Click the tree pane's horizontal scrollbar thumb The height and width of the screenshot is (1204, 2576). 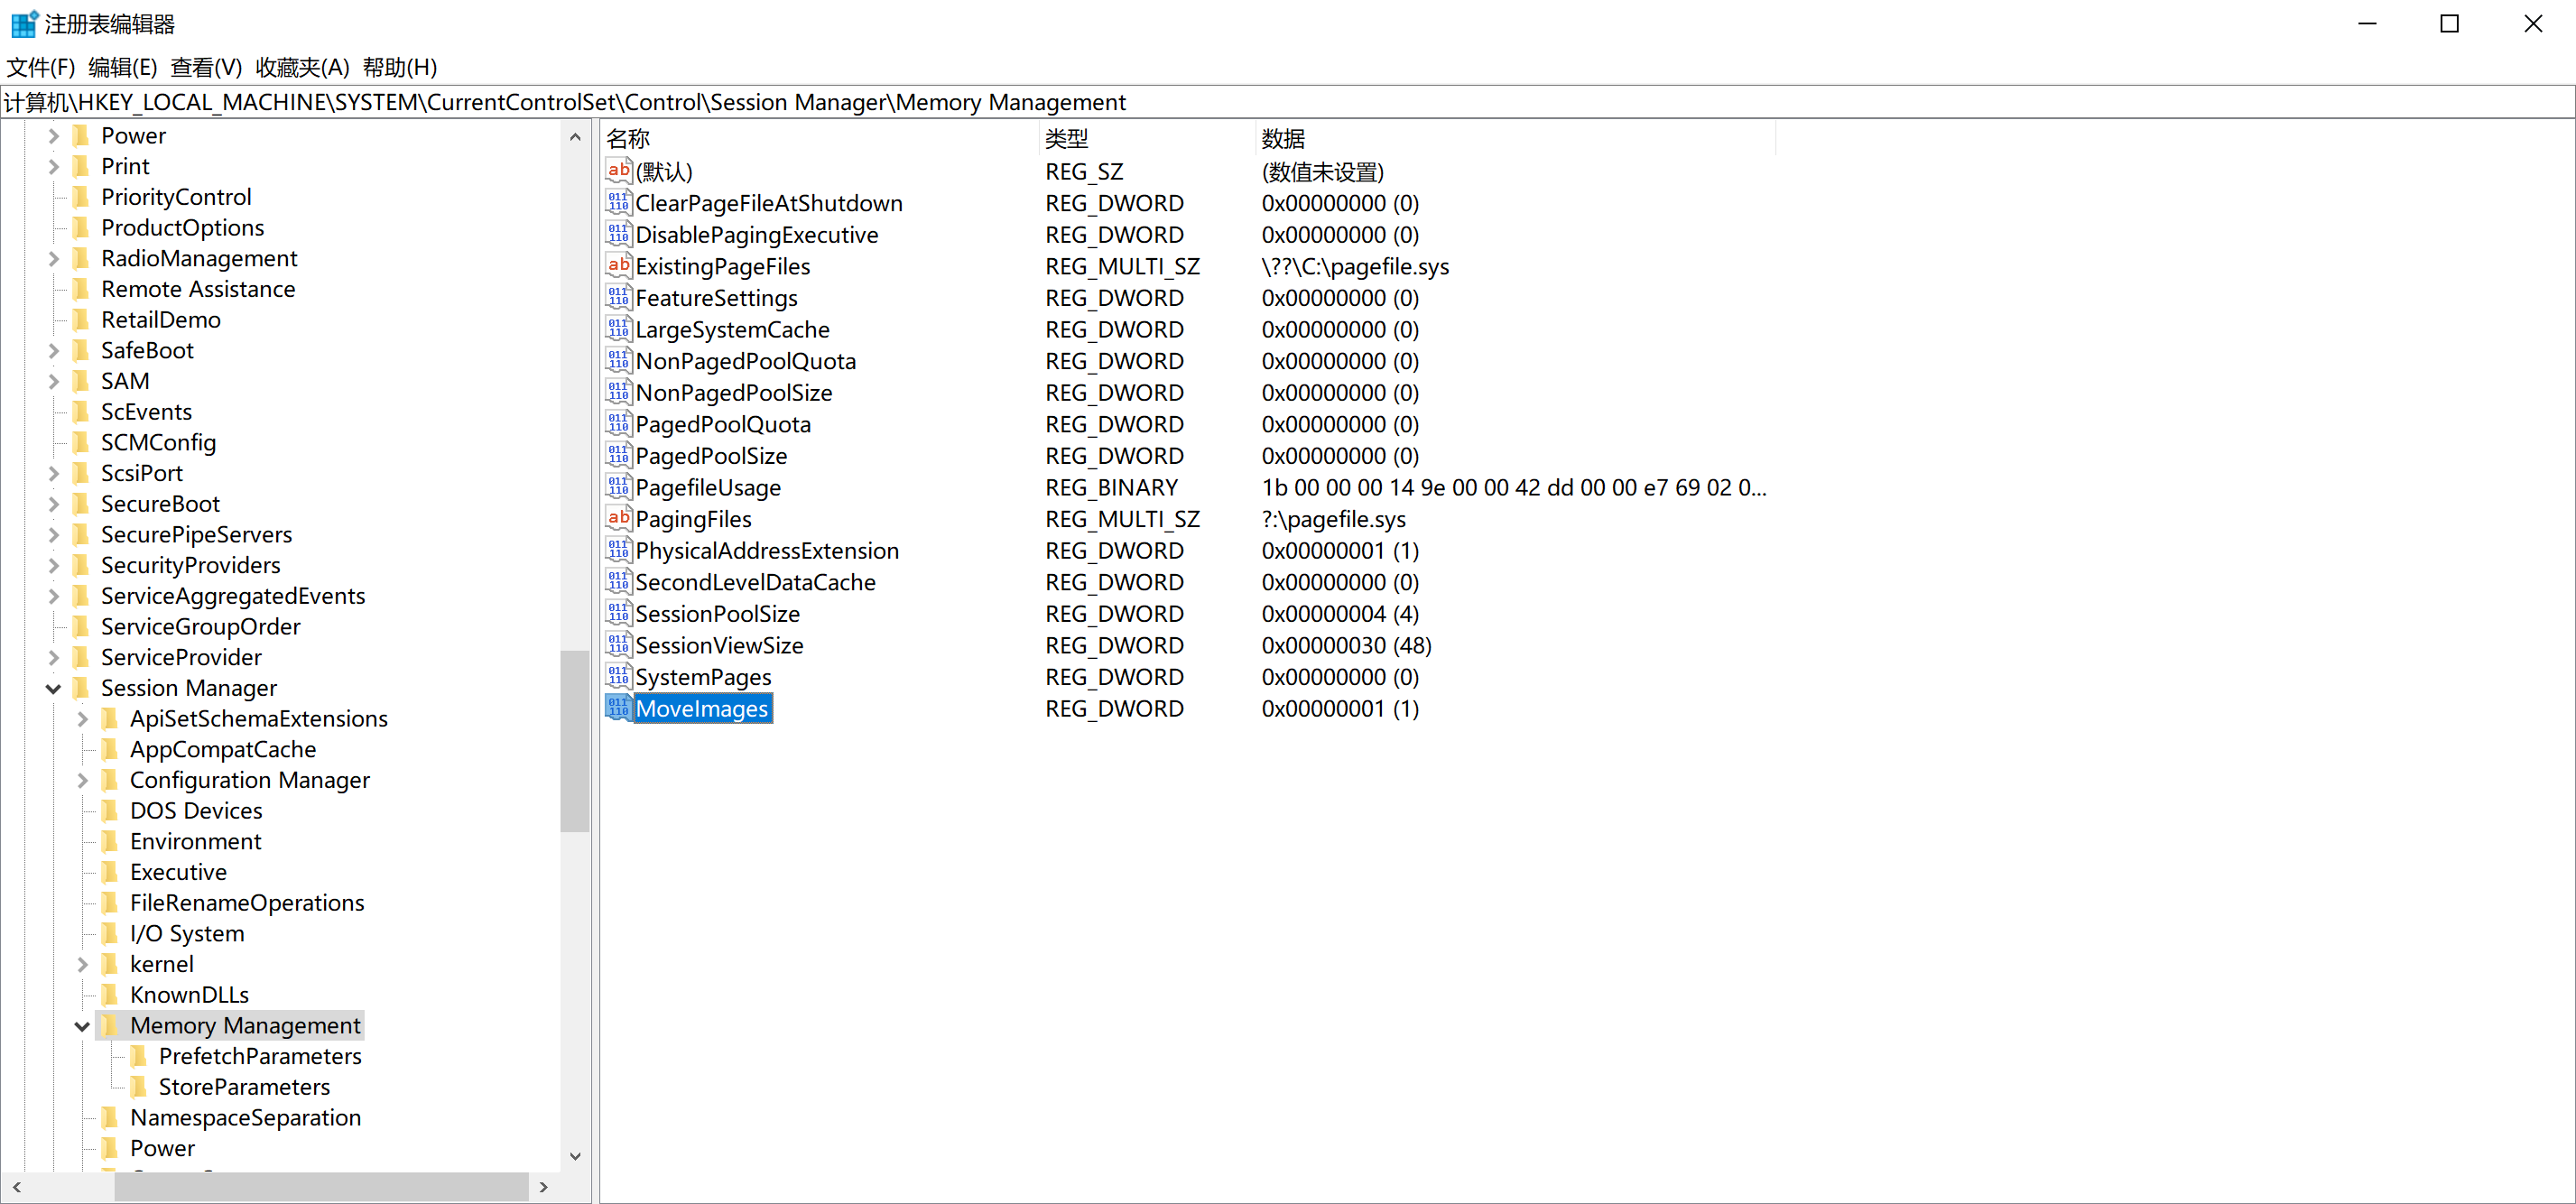click(320, 1187)
